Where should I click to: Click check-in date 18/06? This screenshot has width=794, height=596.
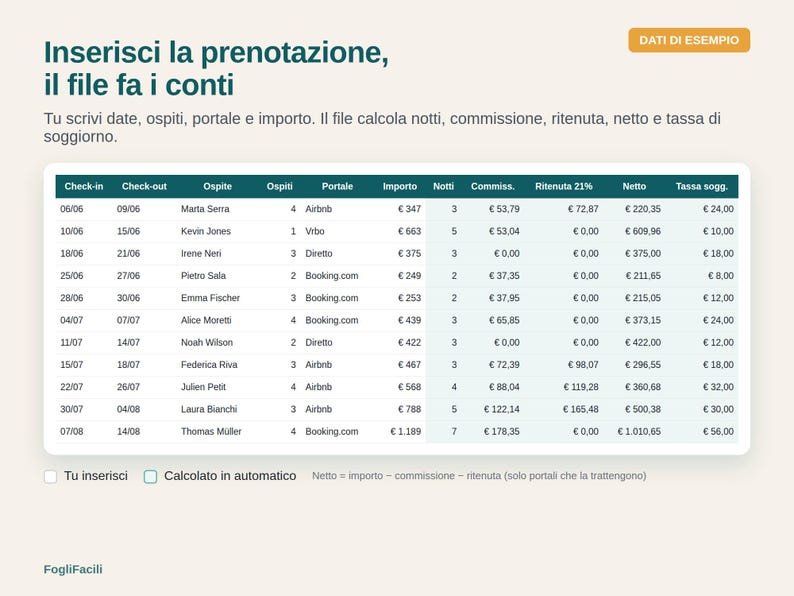tap(71, 253)
